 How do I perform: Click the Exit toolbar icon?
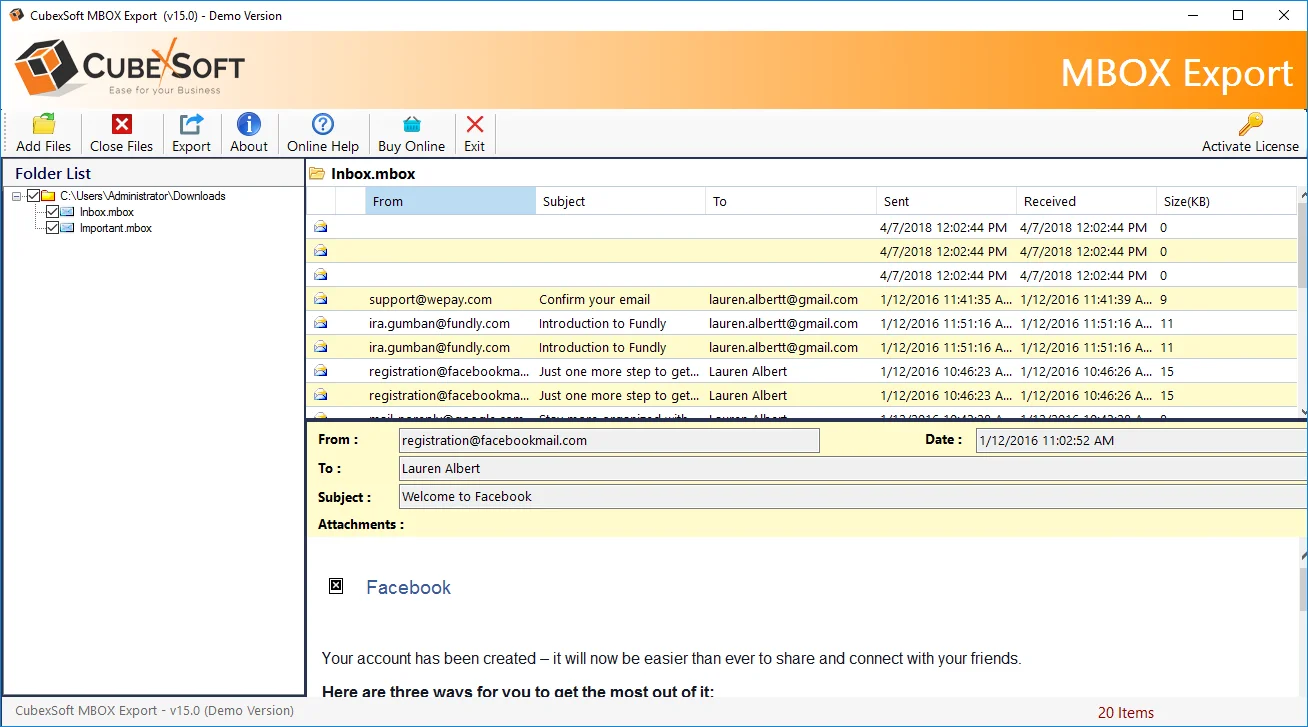(x=475, y=124)
